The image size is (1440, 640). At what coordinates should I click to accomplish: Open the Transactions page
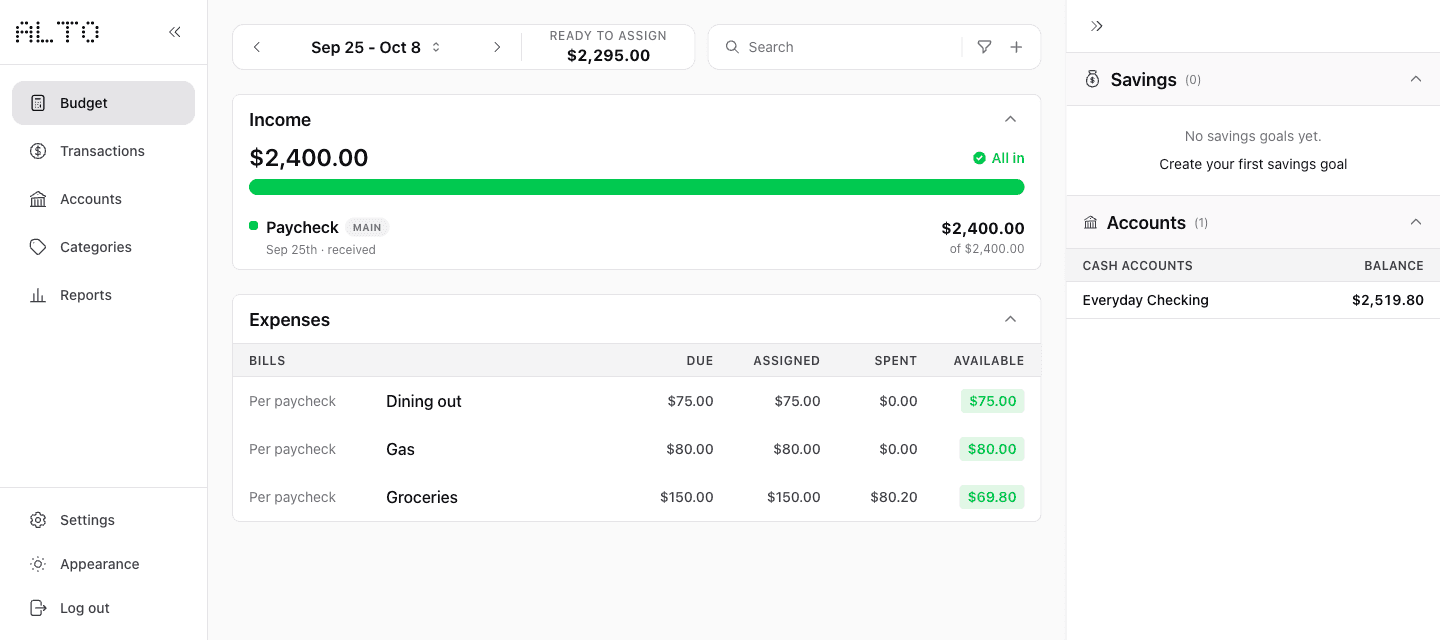pyautogui.click(x=103, y=151)
